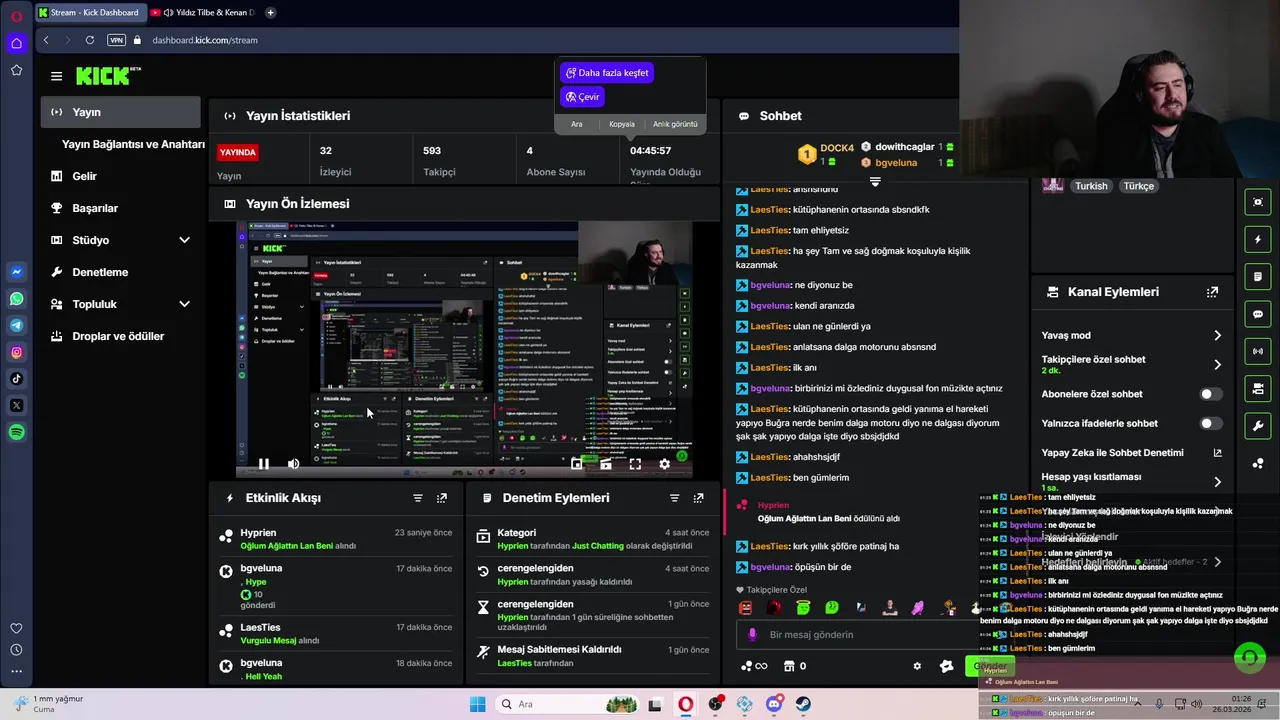Select Kopyala in the popup
The width and height of the screenshot is (1280, 720).
click(622, 124)
